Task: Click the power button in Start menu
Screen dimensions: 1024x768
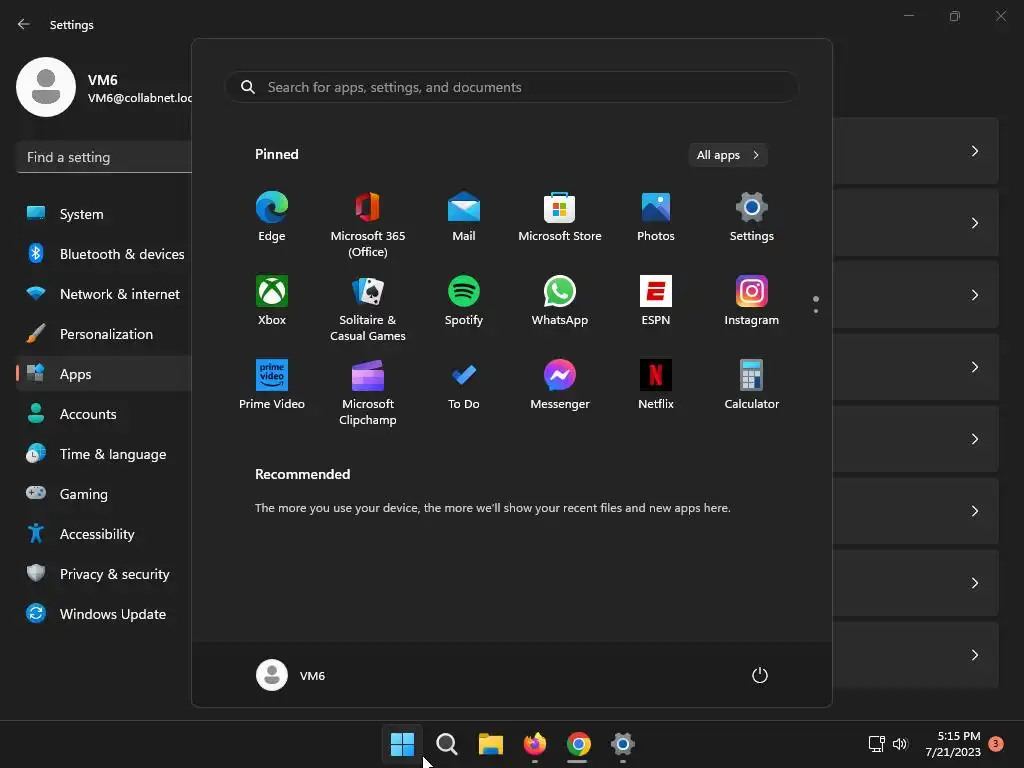Action: point(760,675)
